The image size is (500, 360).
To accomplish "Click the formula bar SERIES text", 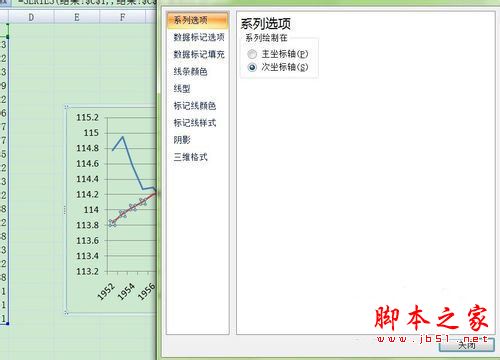I will click(87, 3).
